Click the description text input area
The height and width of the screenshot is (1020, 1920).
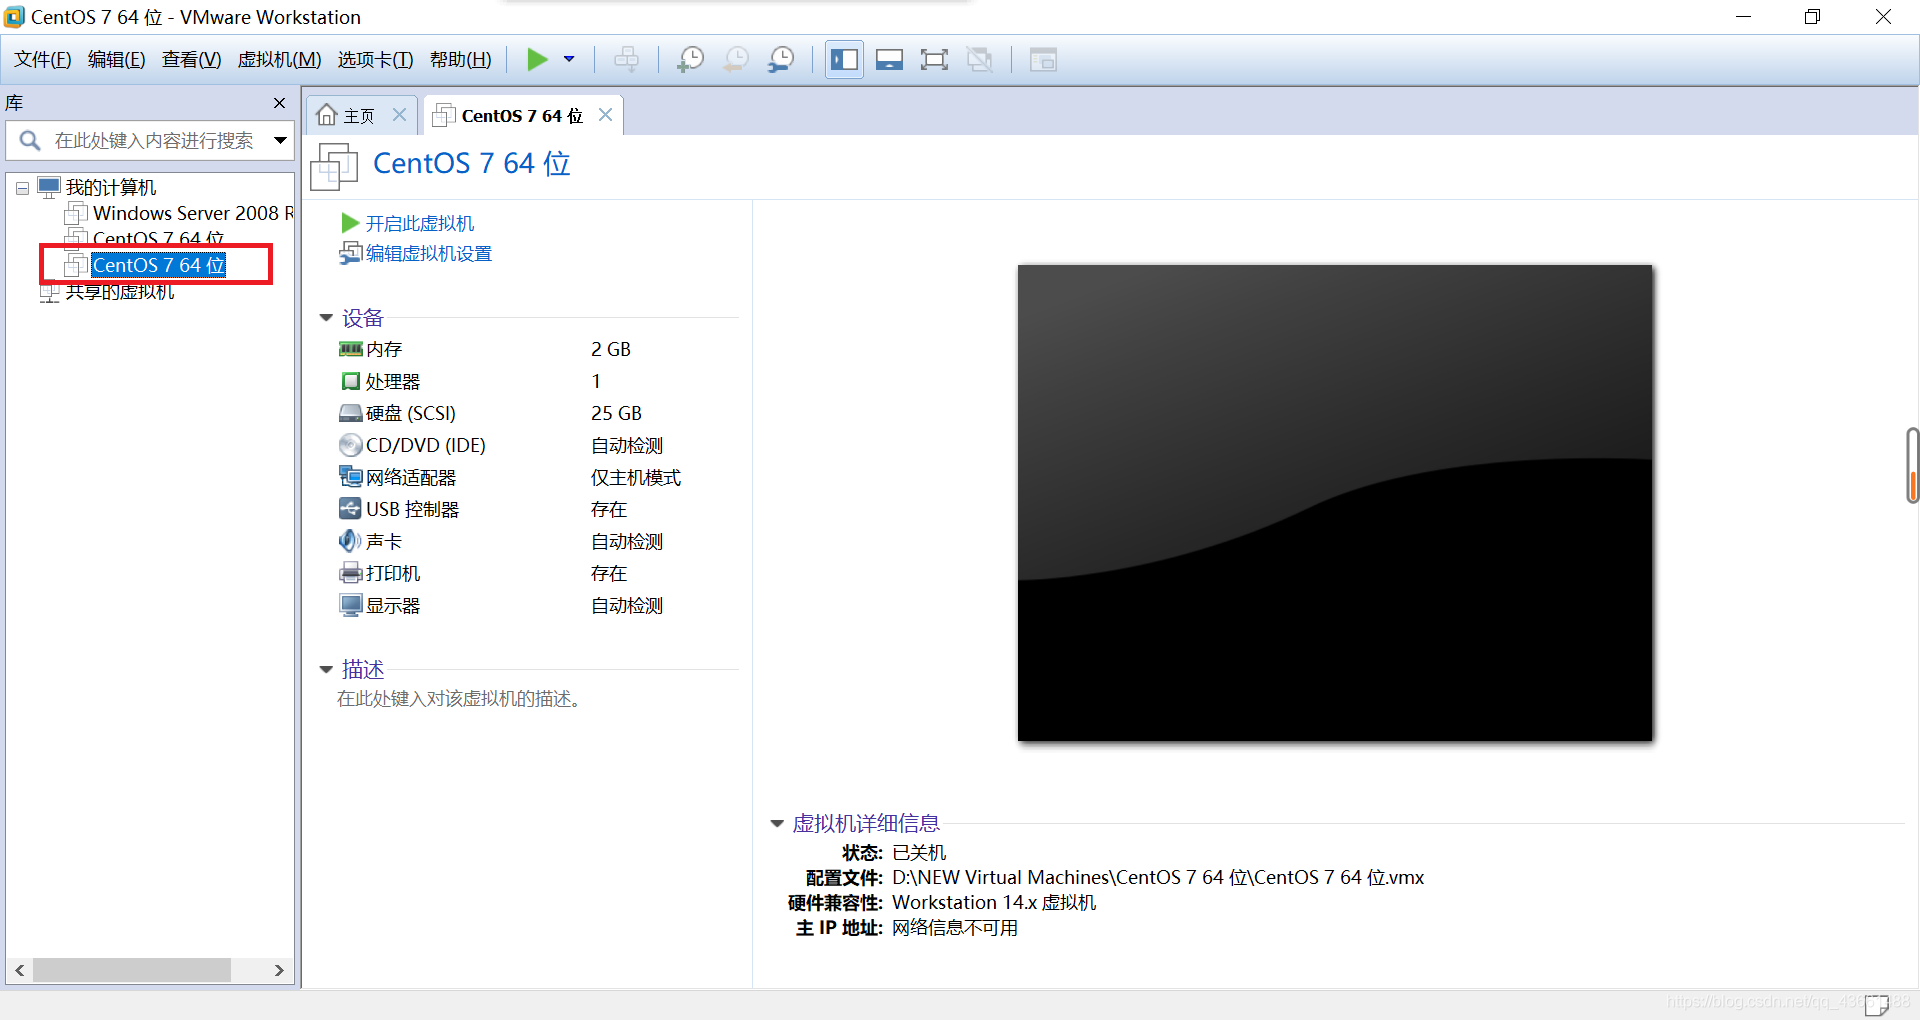tap(459, 699)
